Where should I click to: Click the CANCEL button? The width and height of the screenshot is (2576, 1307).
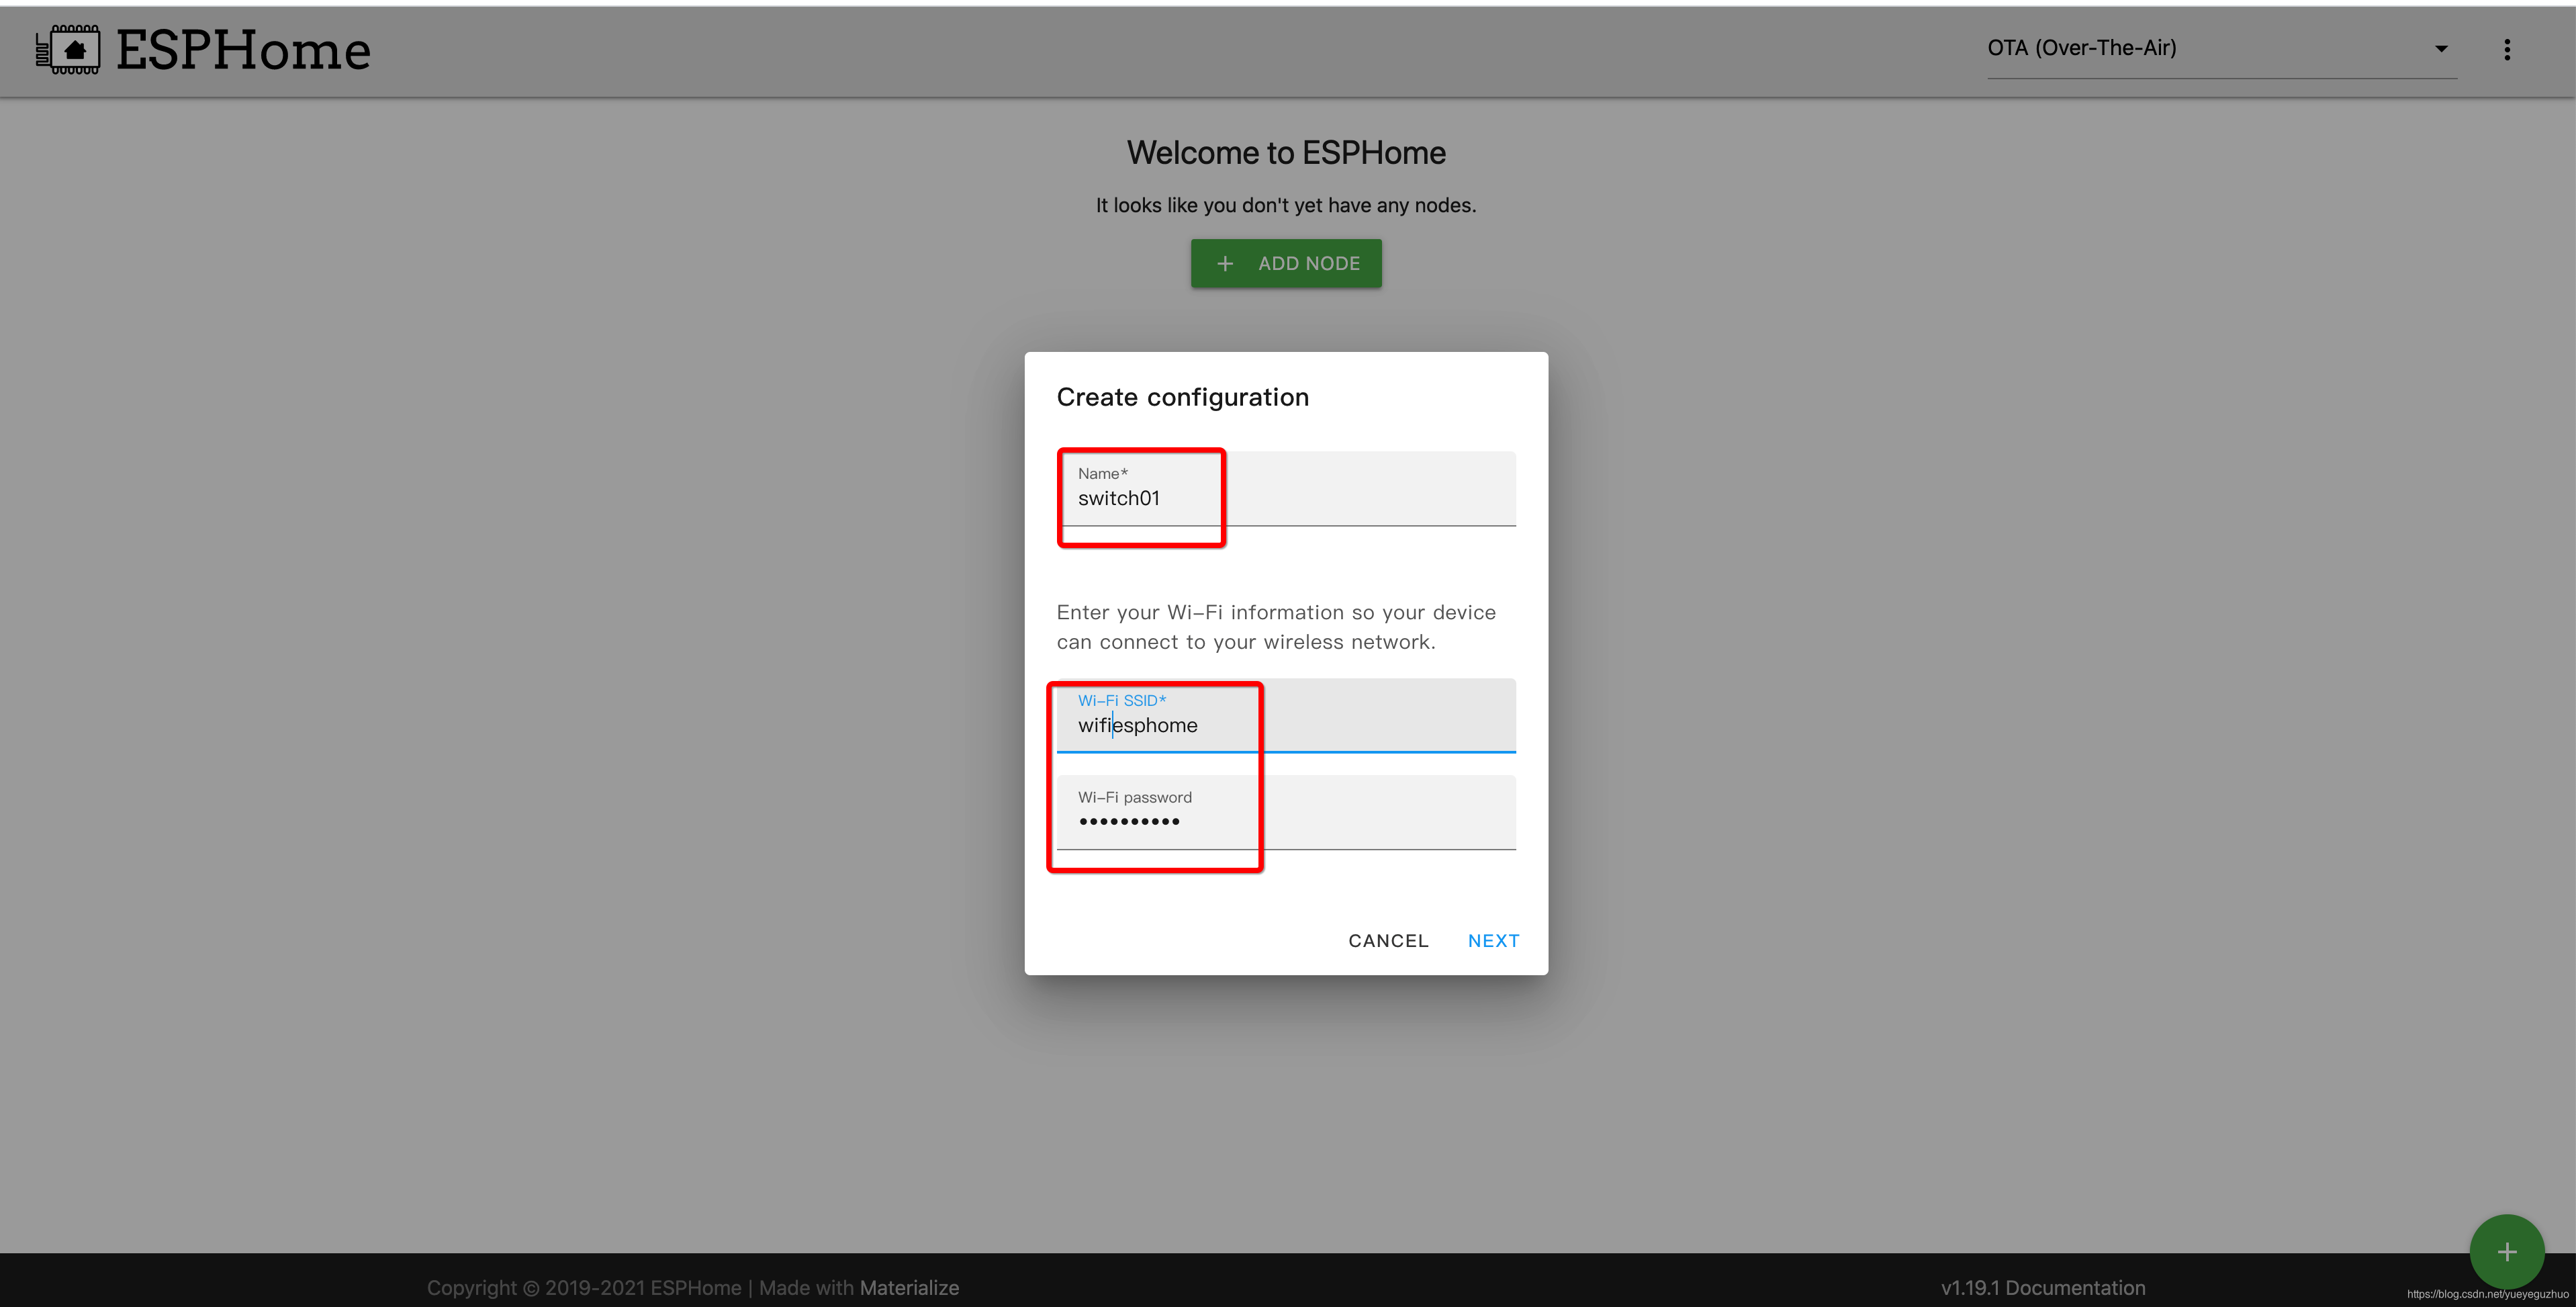[1388, 940]
